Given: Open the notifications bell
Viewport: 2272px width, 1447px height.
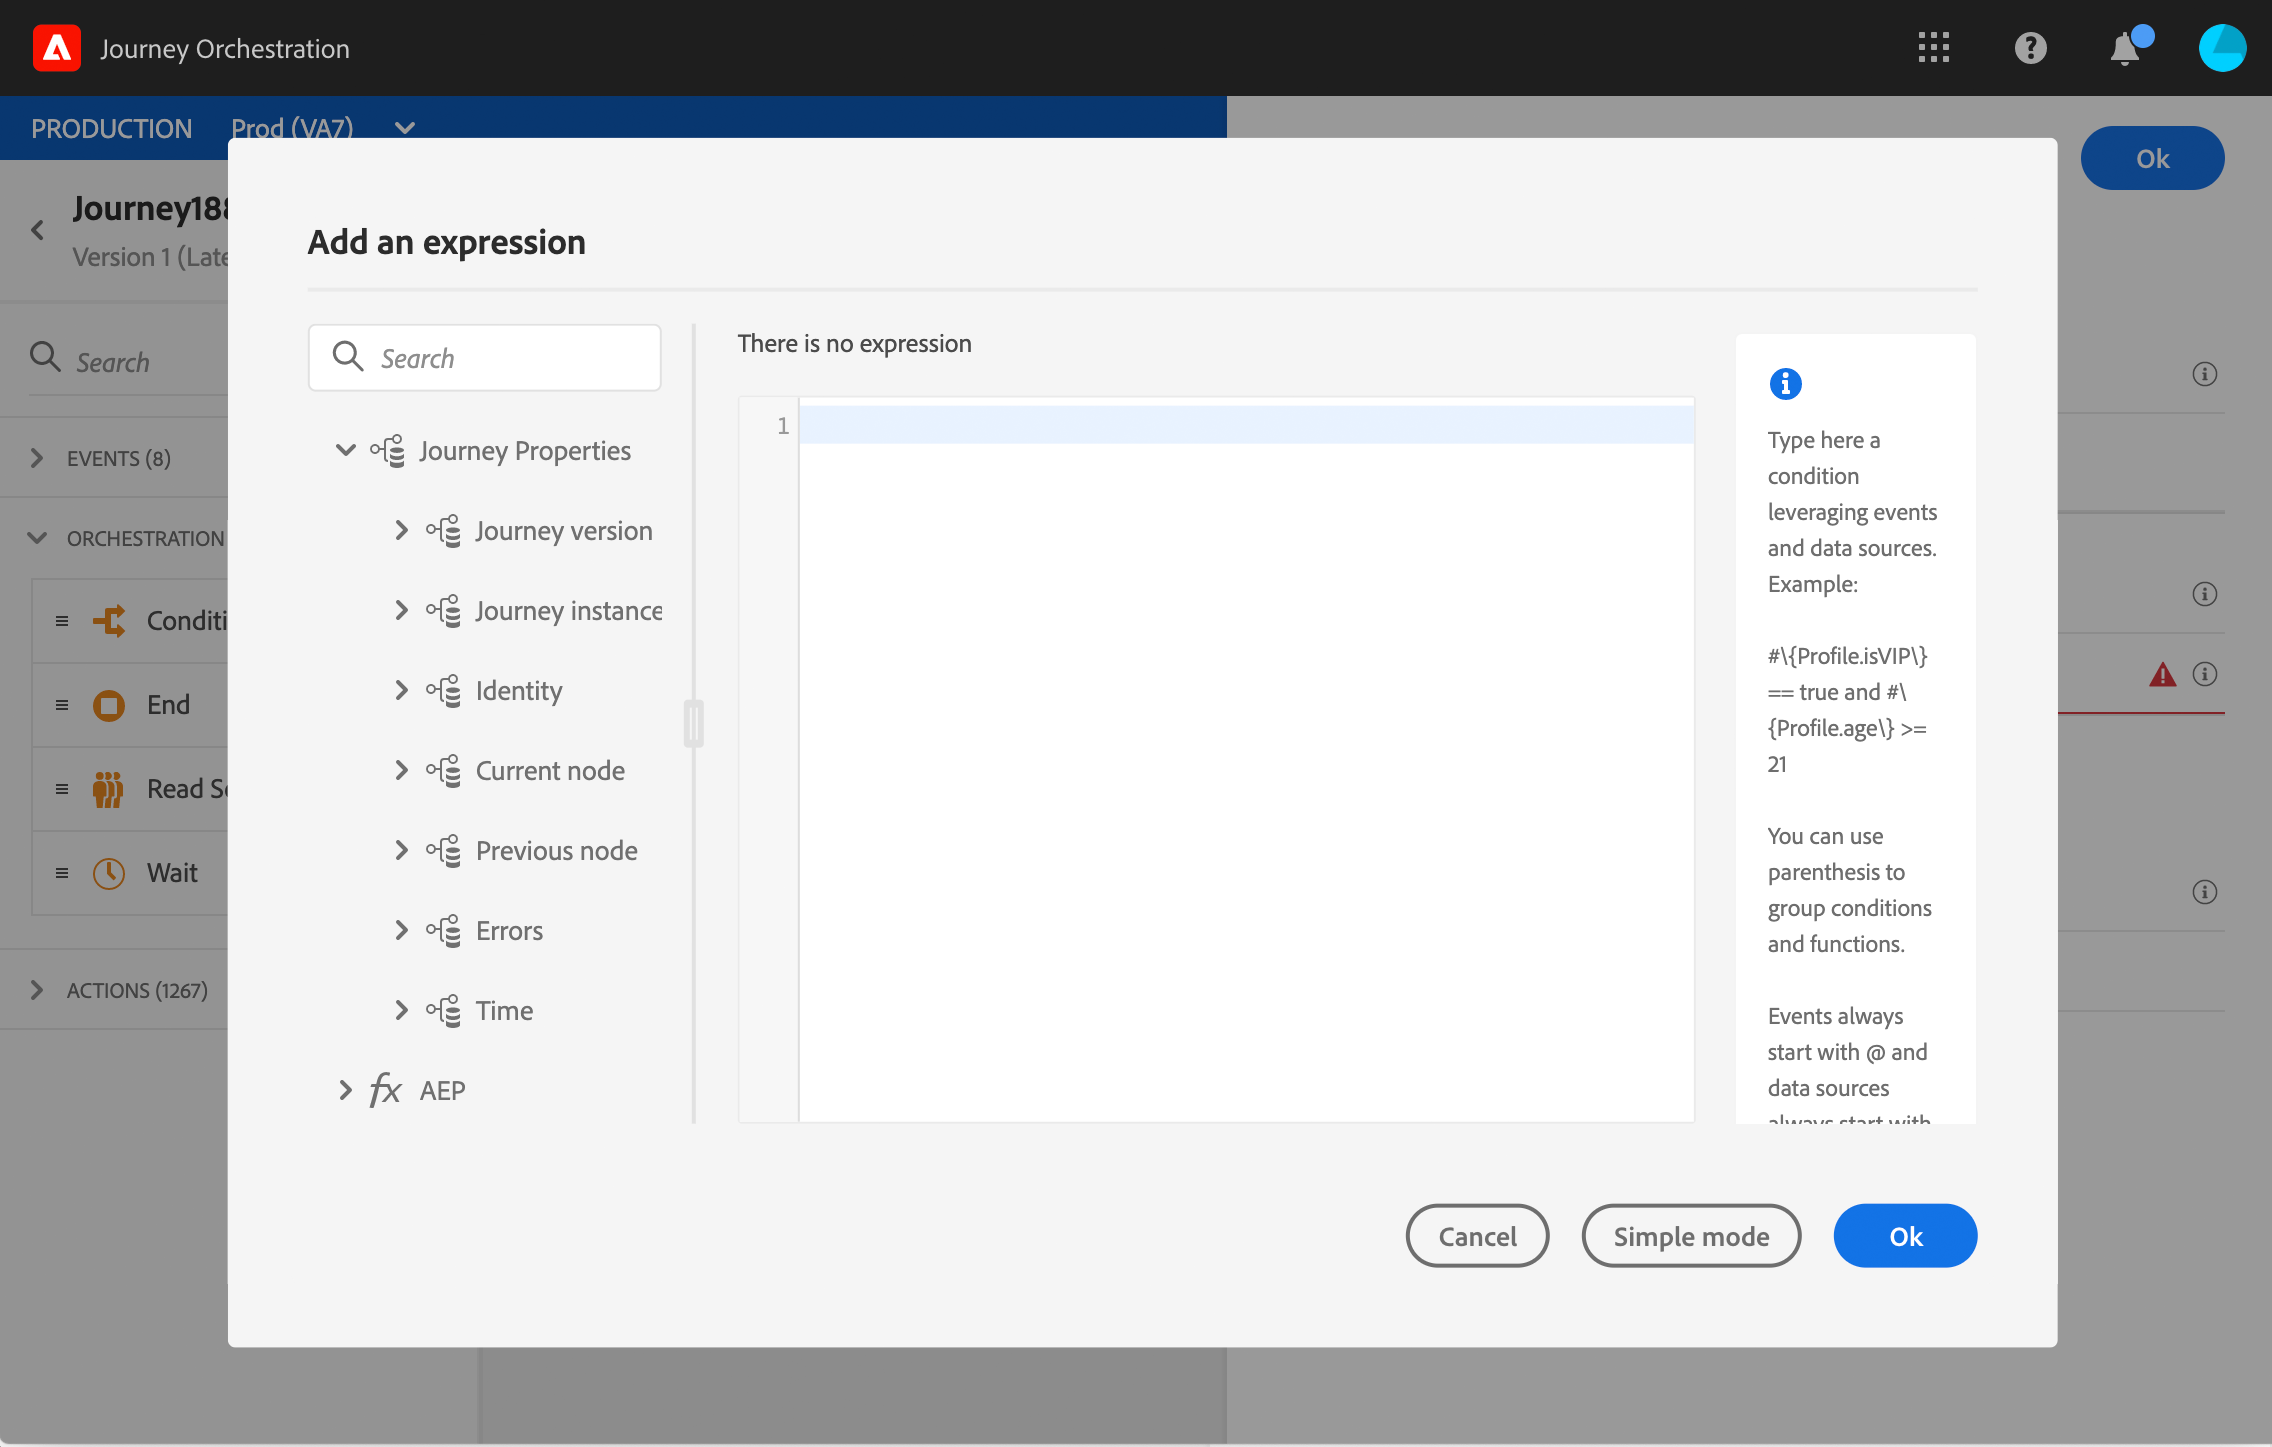Looking at the screenshot, I should [x=2125, y=48].
